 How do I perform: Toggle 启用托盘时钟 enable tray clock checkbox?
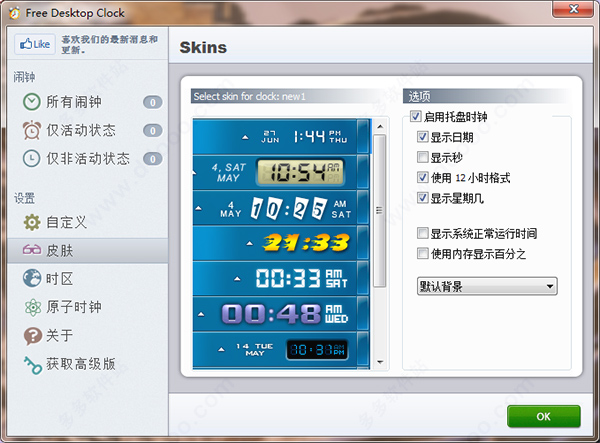click(x=416, y=116)
